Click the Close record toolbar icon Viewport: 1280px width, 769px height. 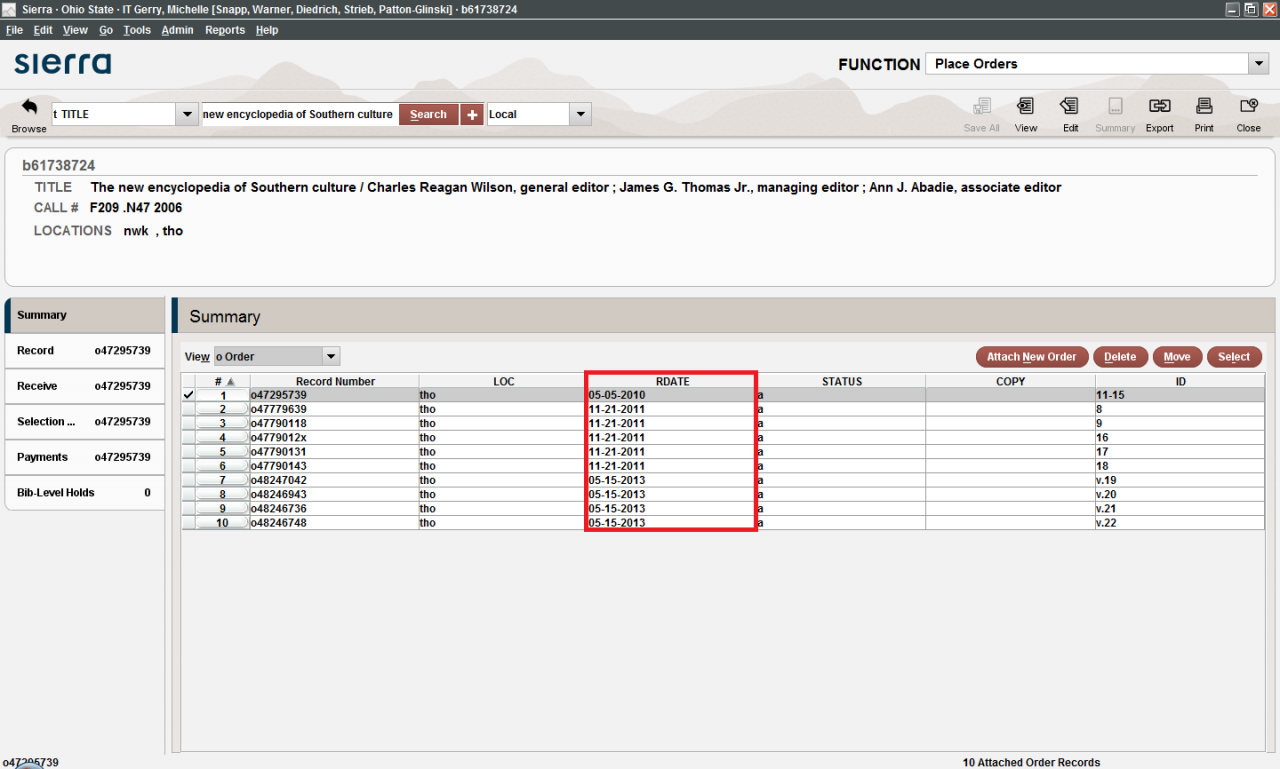tap(1248, 106)
